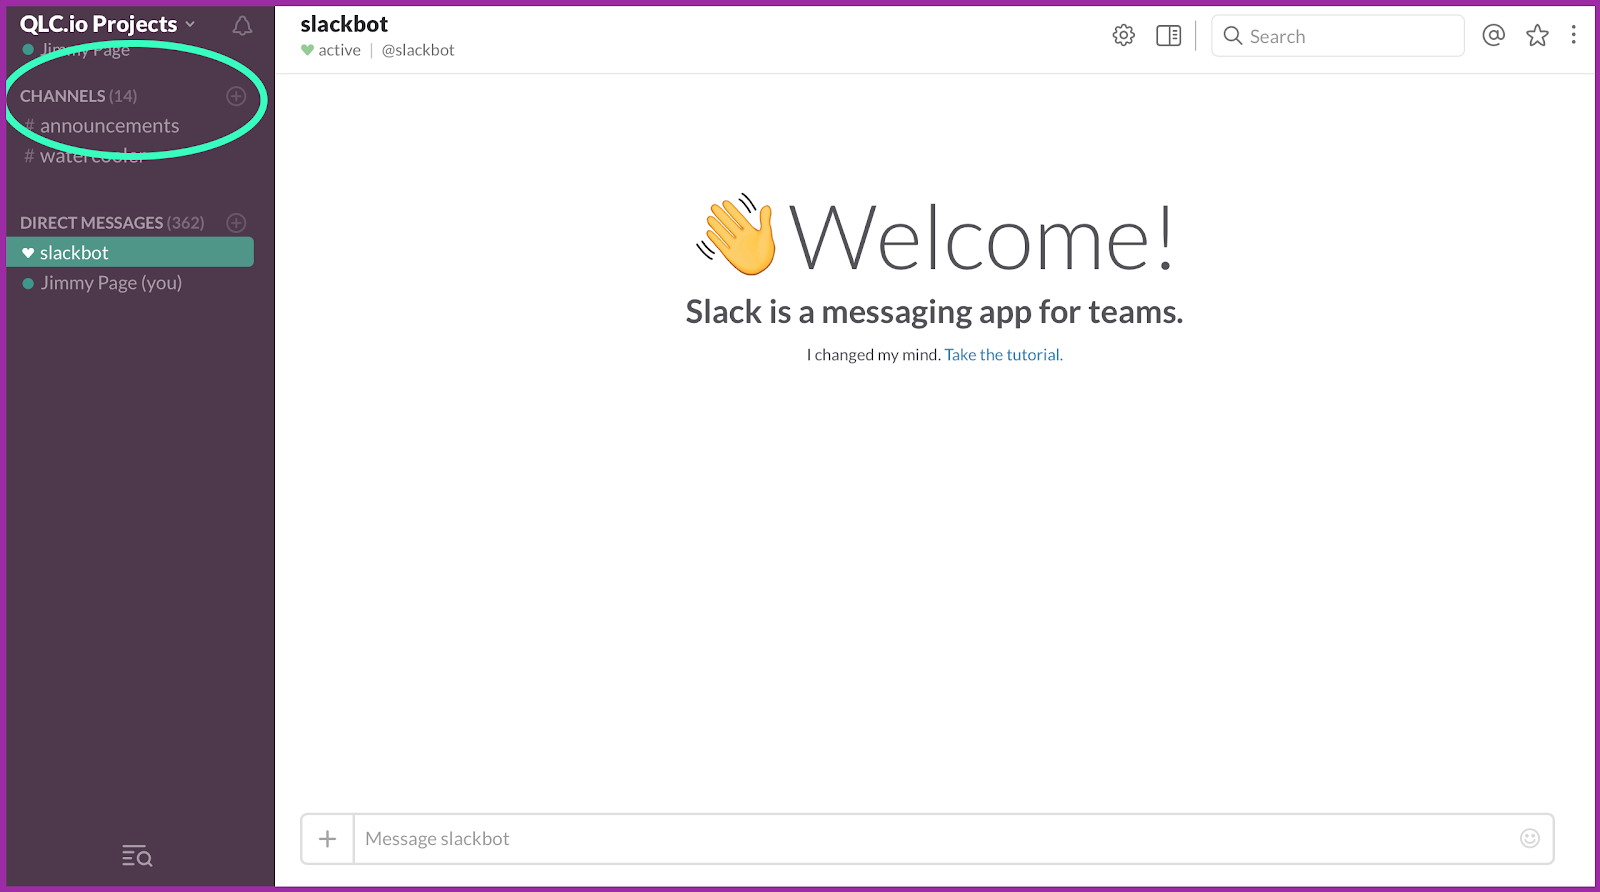The image size is (1600, 892).
Task: Click into the Search field
Action: (1338, 36)
